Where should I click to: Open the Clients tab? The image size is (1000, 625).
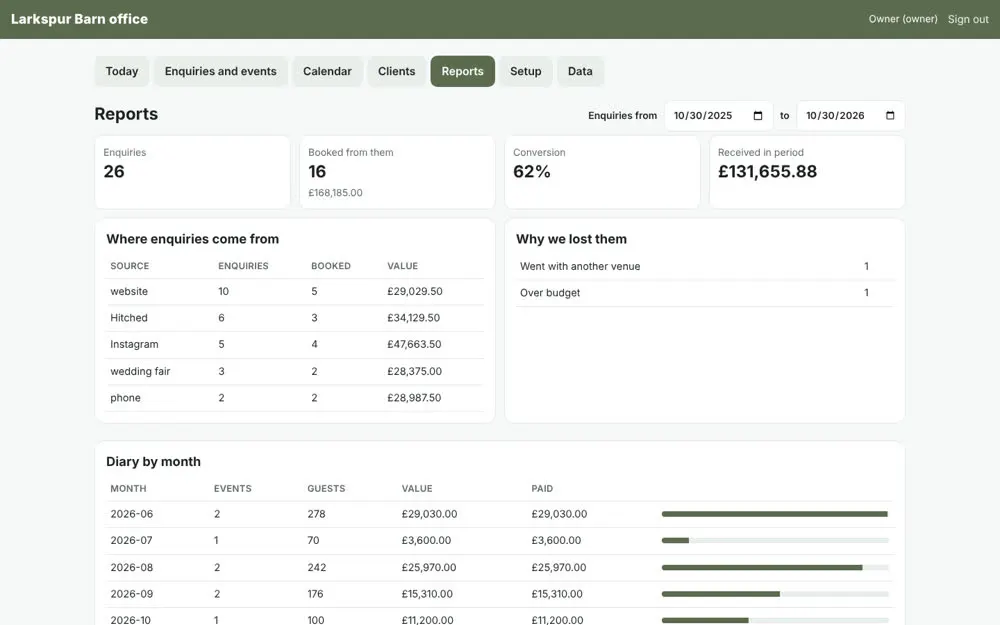(x=397, y=71)
